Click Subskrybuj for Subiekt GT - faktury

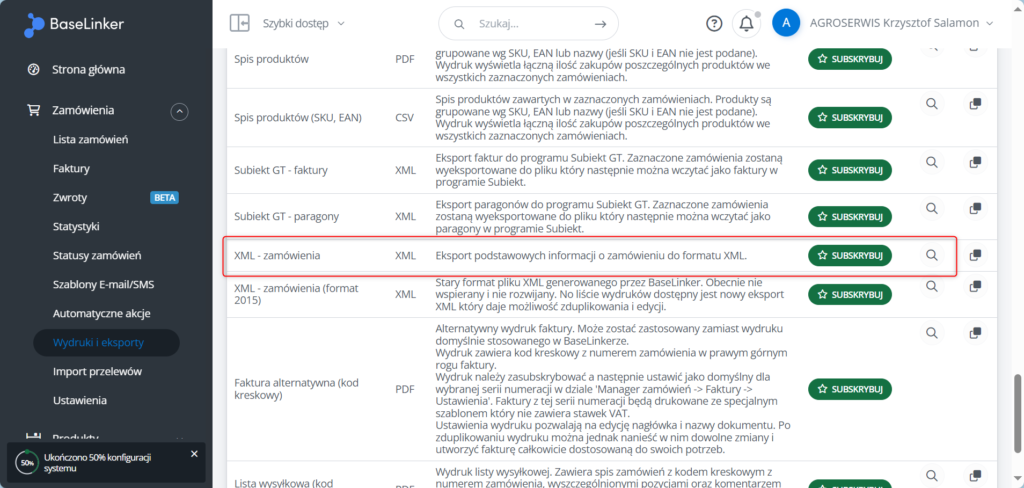pyautogui.click(x=849, y=163)
